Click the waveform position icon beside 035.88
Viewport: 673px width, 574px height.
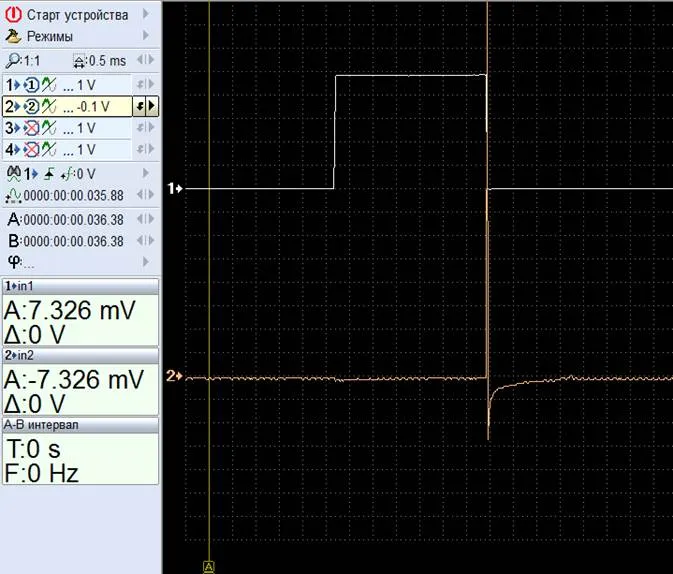(13, 196)
